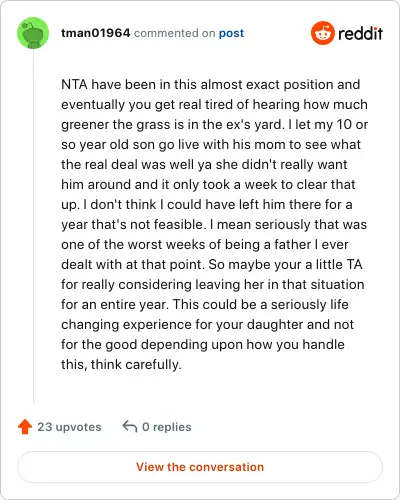Click the "reddit" wordmark text
The width and height of the screenshot is (400, 500).
(x=360, y=33)
